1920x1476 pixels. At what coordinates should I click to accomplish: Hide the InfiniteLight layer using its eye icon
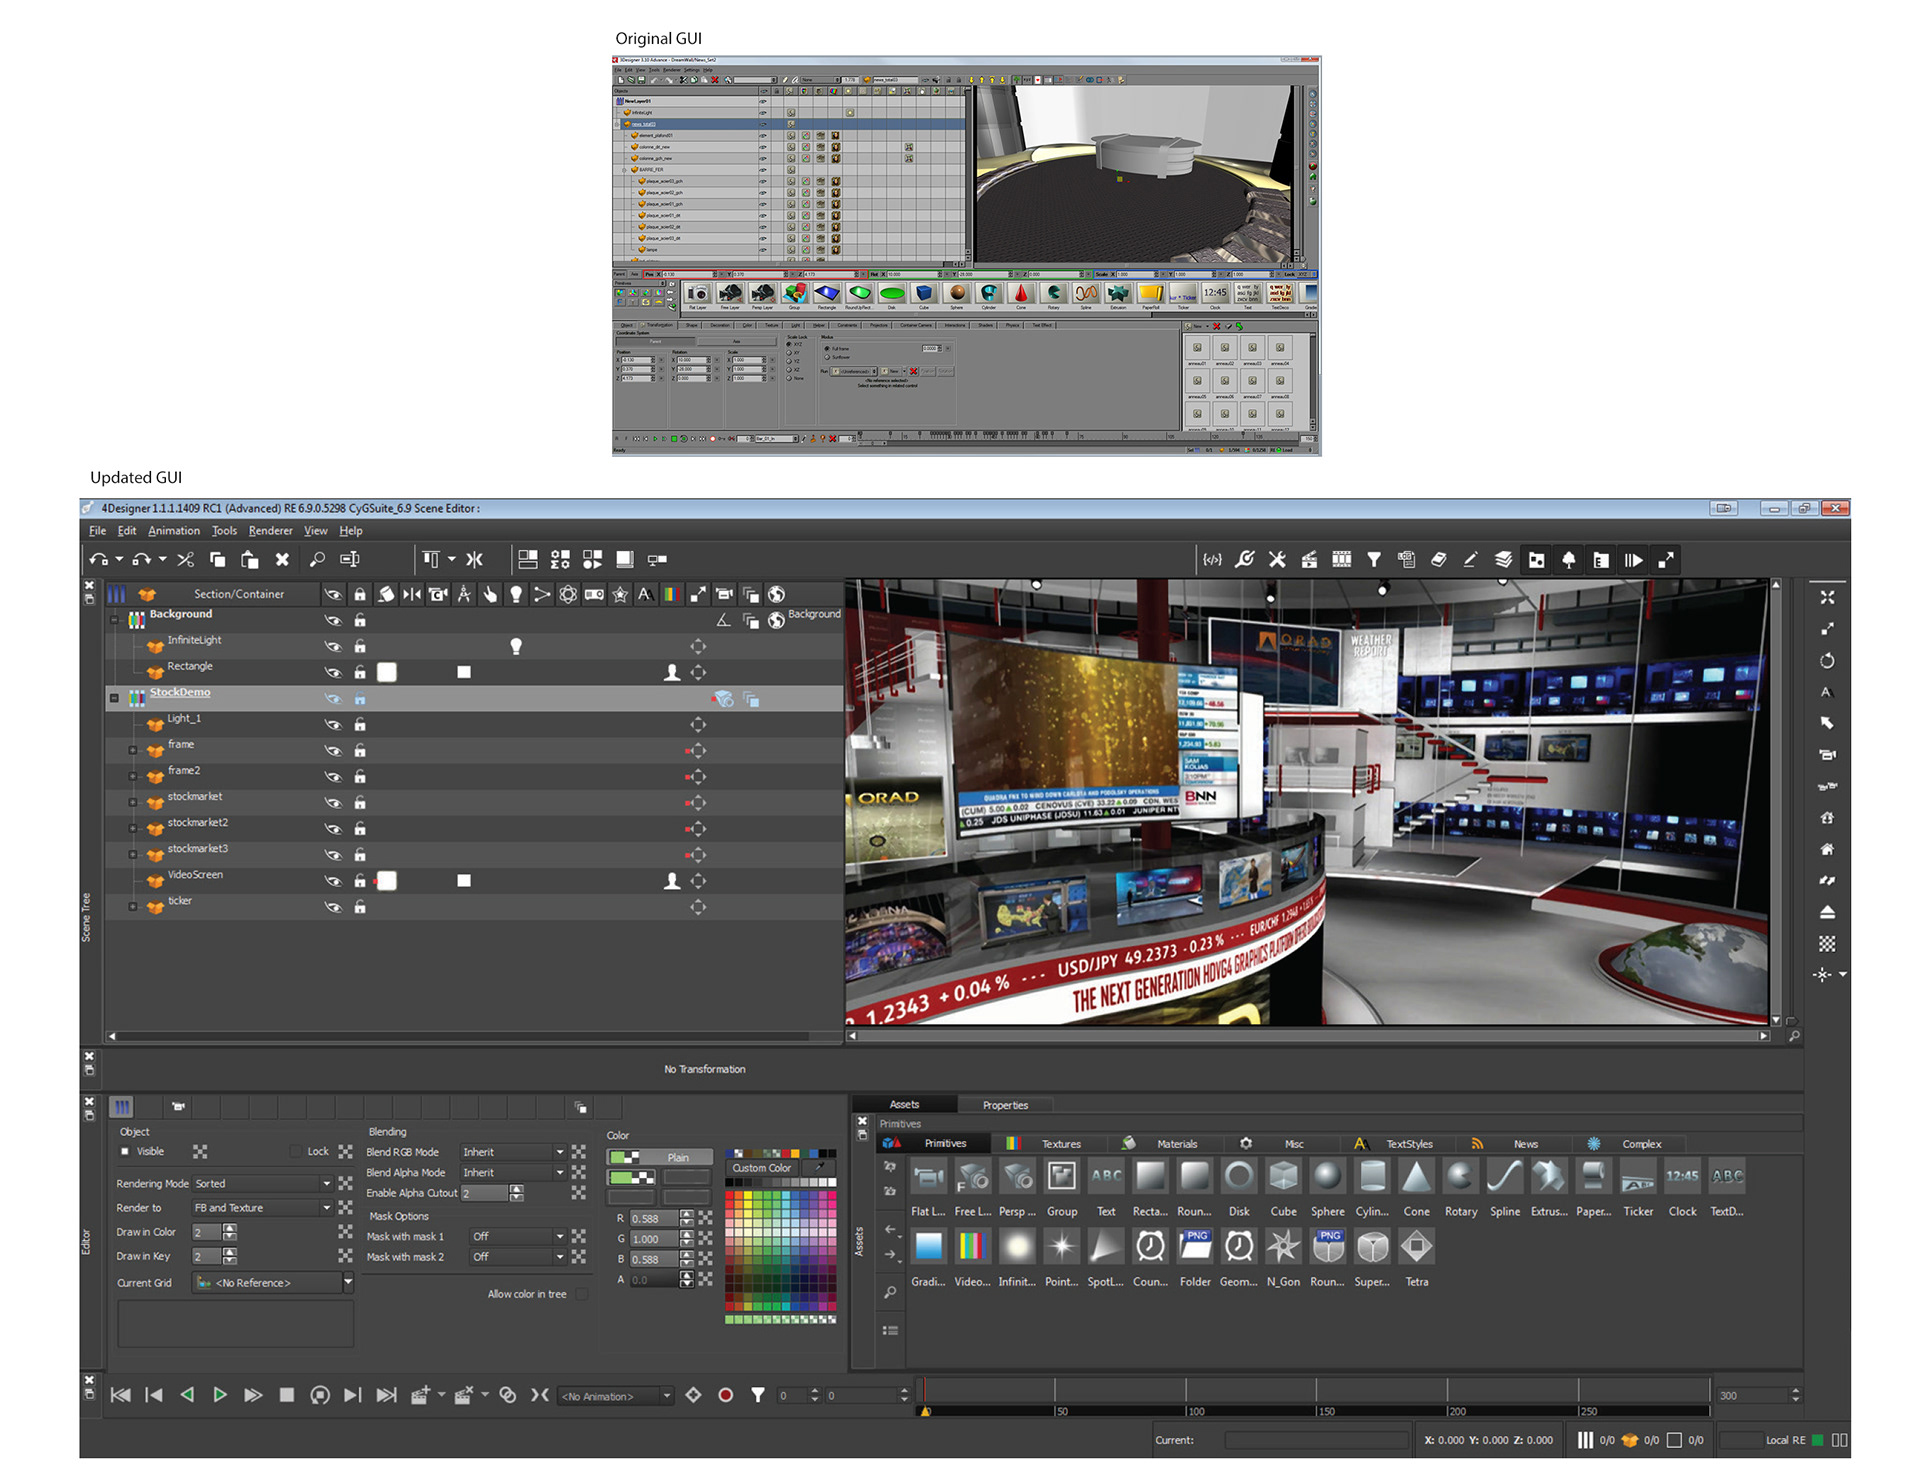point(333,647)
